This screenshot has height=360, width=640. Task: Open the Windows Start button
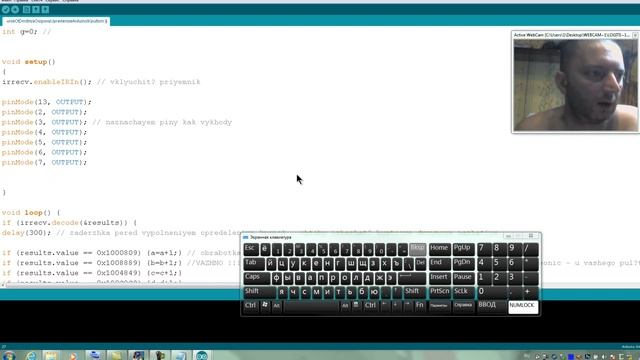(9, 356)
